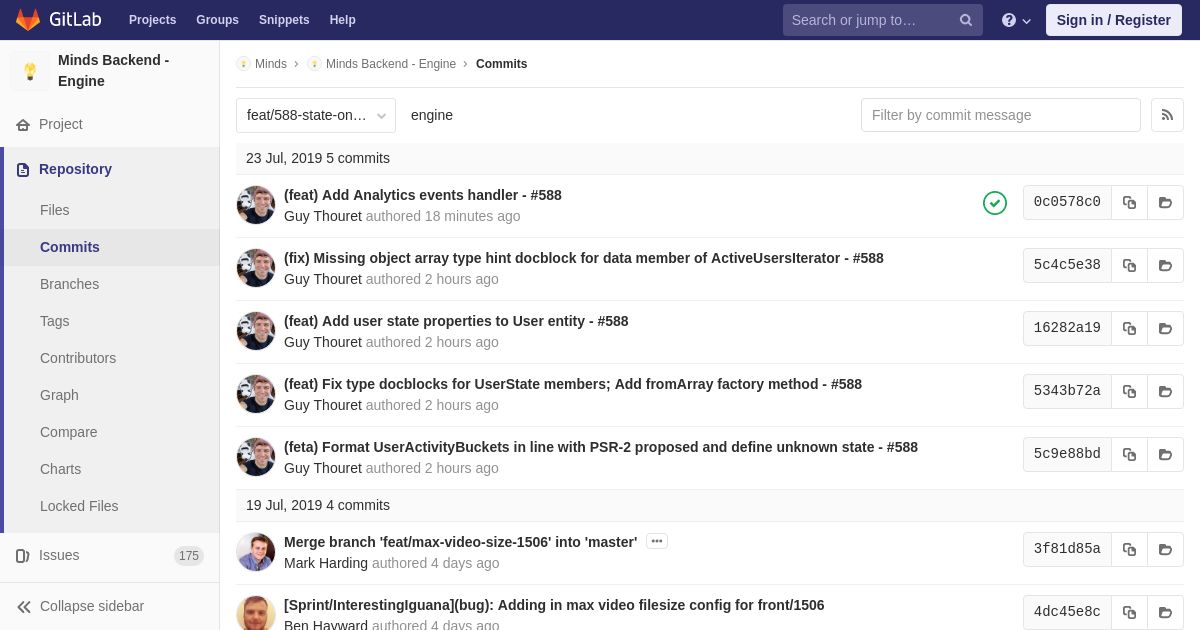Open Help in top navigation
This screenshot has height=630, width=1200.
tap(343, 20)
